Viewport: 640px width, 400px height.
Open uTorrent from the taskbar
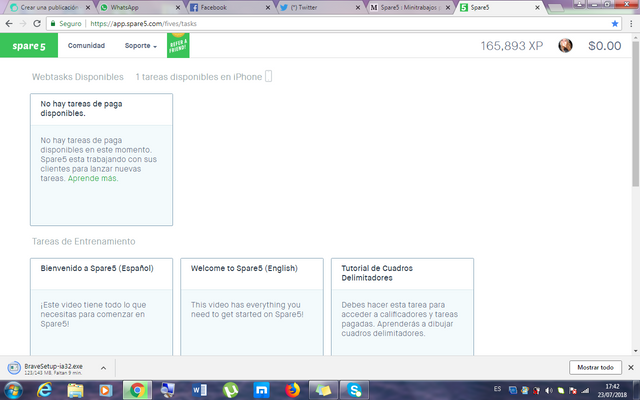coord(231,391)
